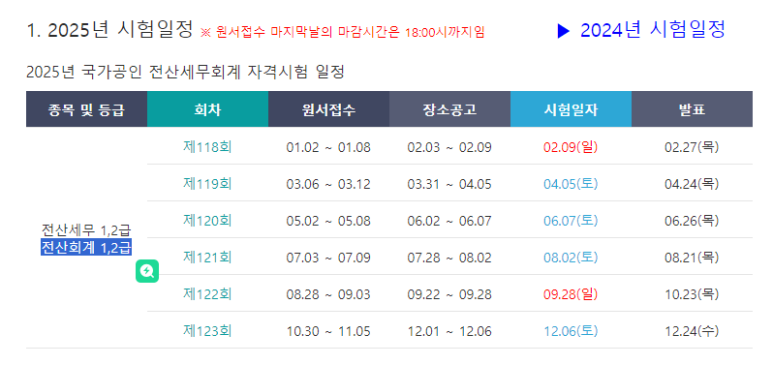
Task: Select the 제120회 row label
Action: pyautogui.click(x=208, y=220)
